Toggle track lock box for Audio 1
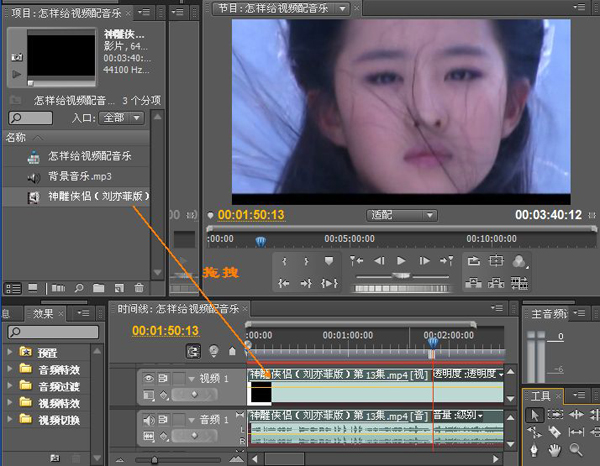Image resolution: width=600 pixels, height=466 pixels. [x=178, y=420]
